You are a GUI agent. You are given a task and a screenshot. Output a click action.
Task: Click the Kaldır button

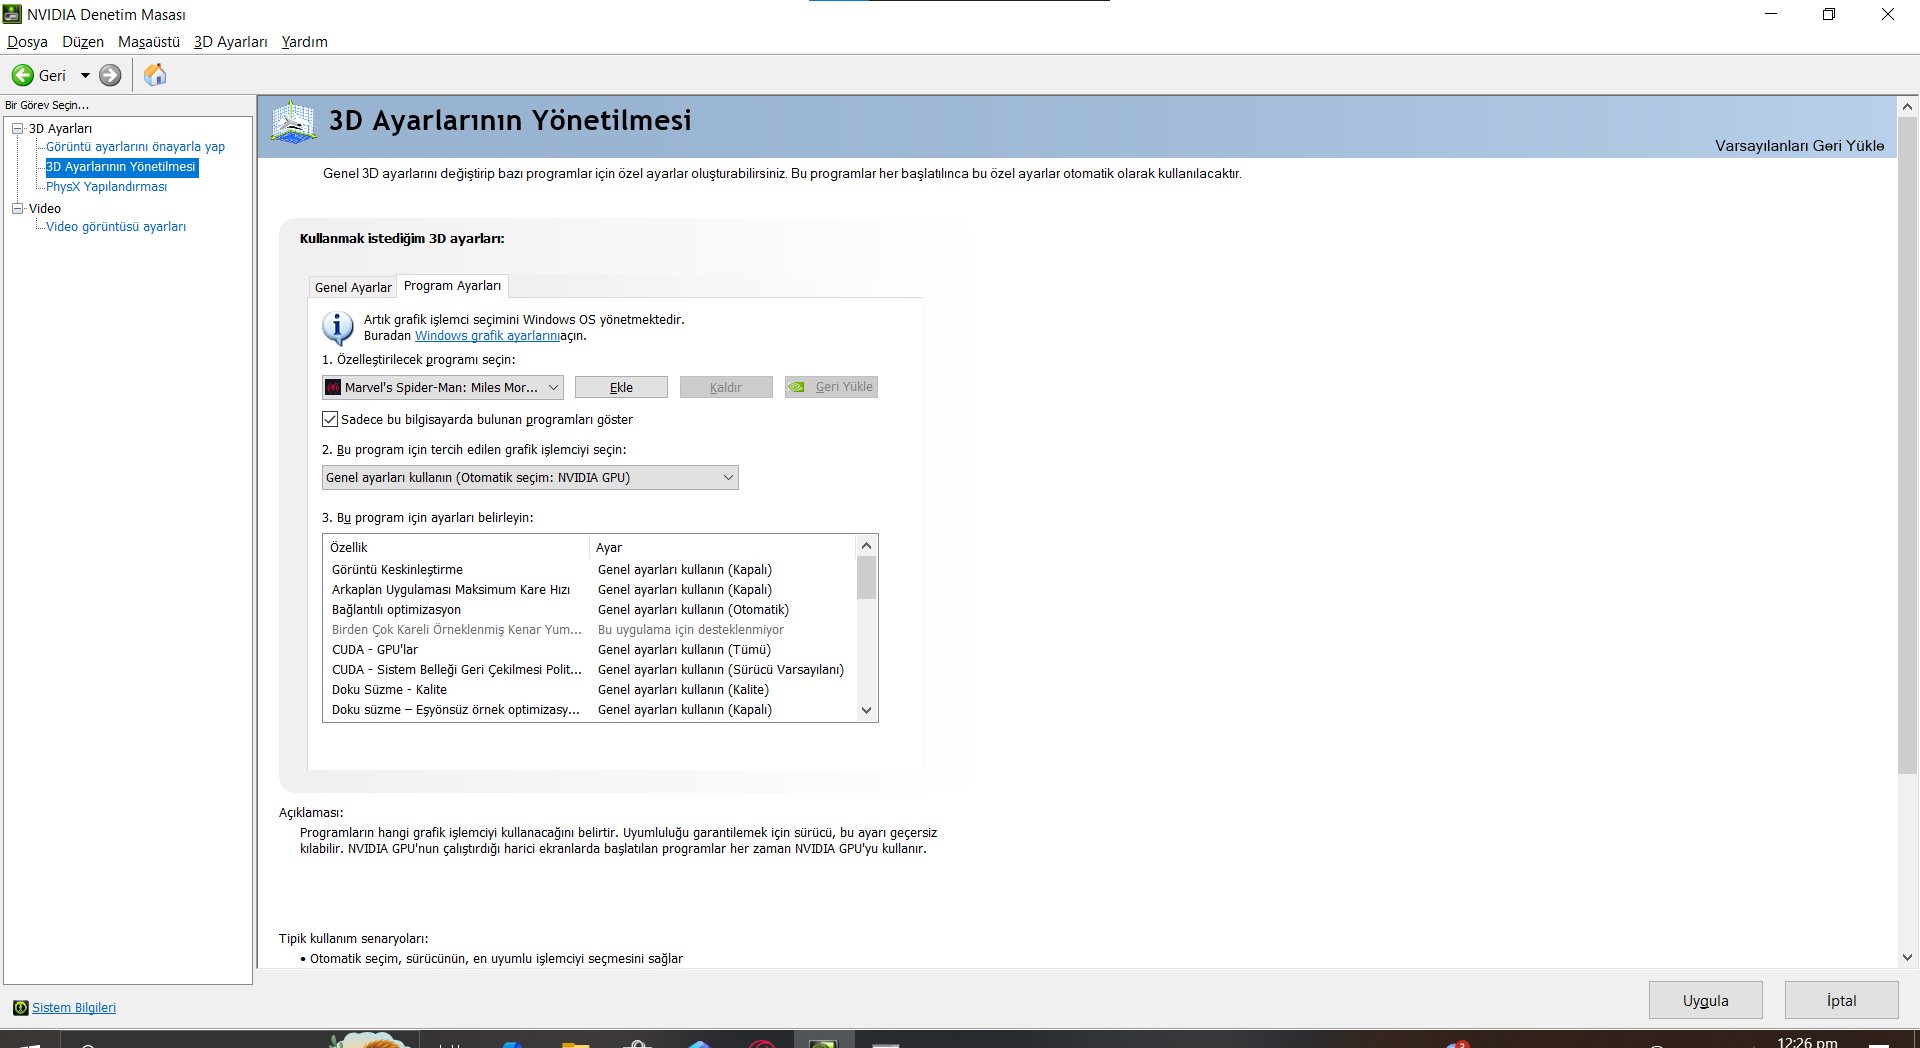726,387
